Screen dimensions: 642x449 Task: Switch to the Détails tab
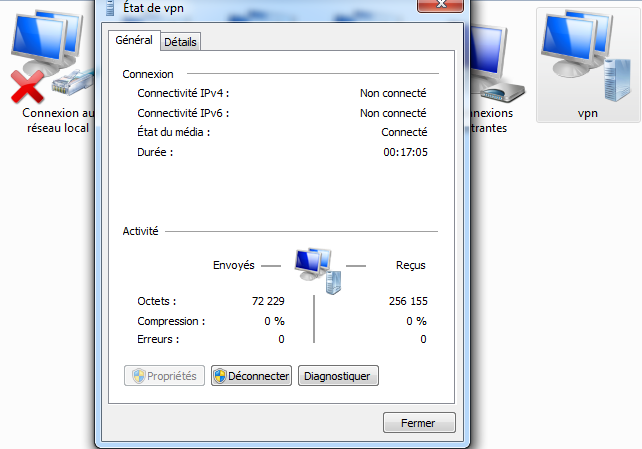point(180,42)
